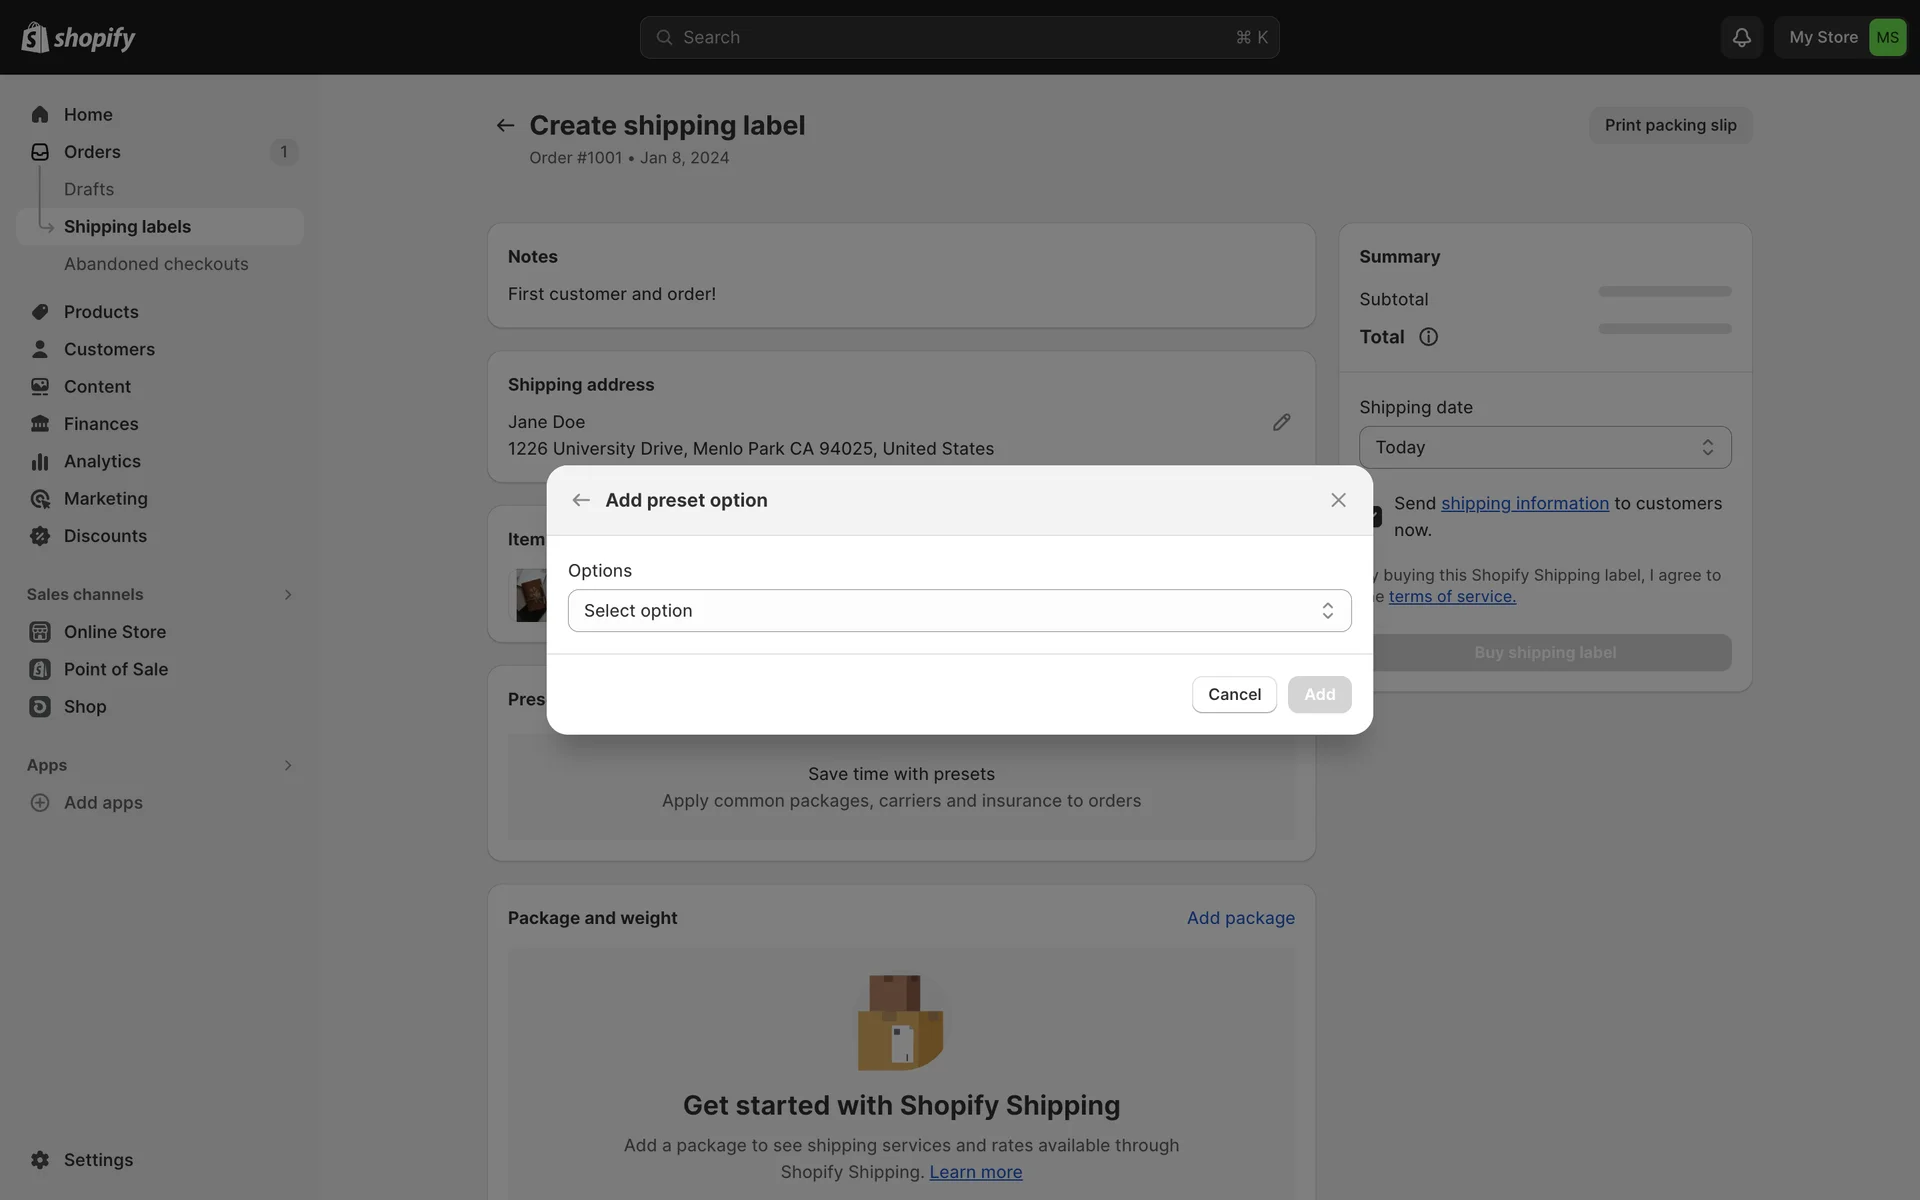Click the Add package link
Viewport: 1920px width, 1200px height.
point(1240,917)
